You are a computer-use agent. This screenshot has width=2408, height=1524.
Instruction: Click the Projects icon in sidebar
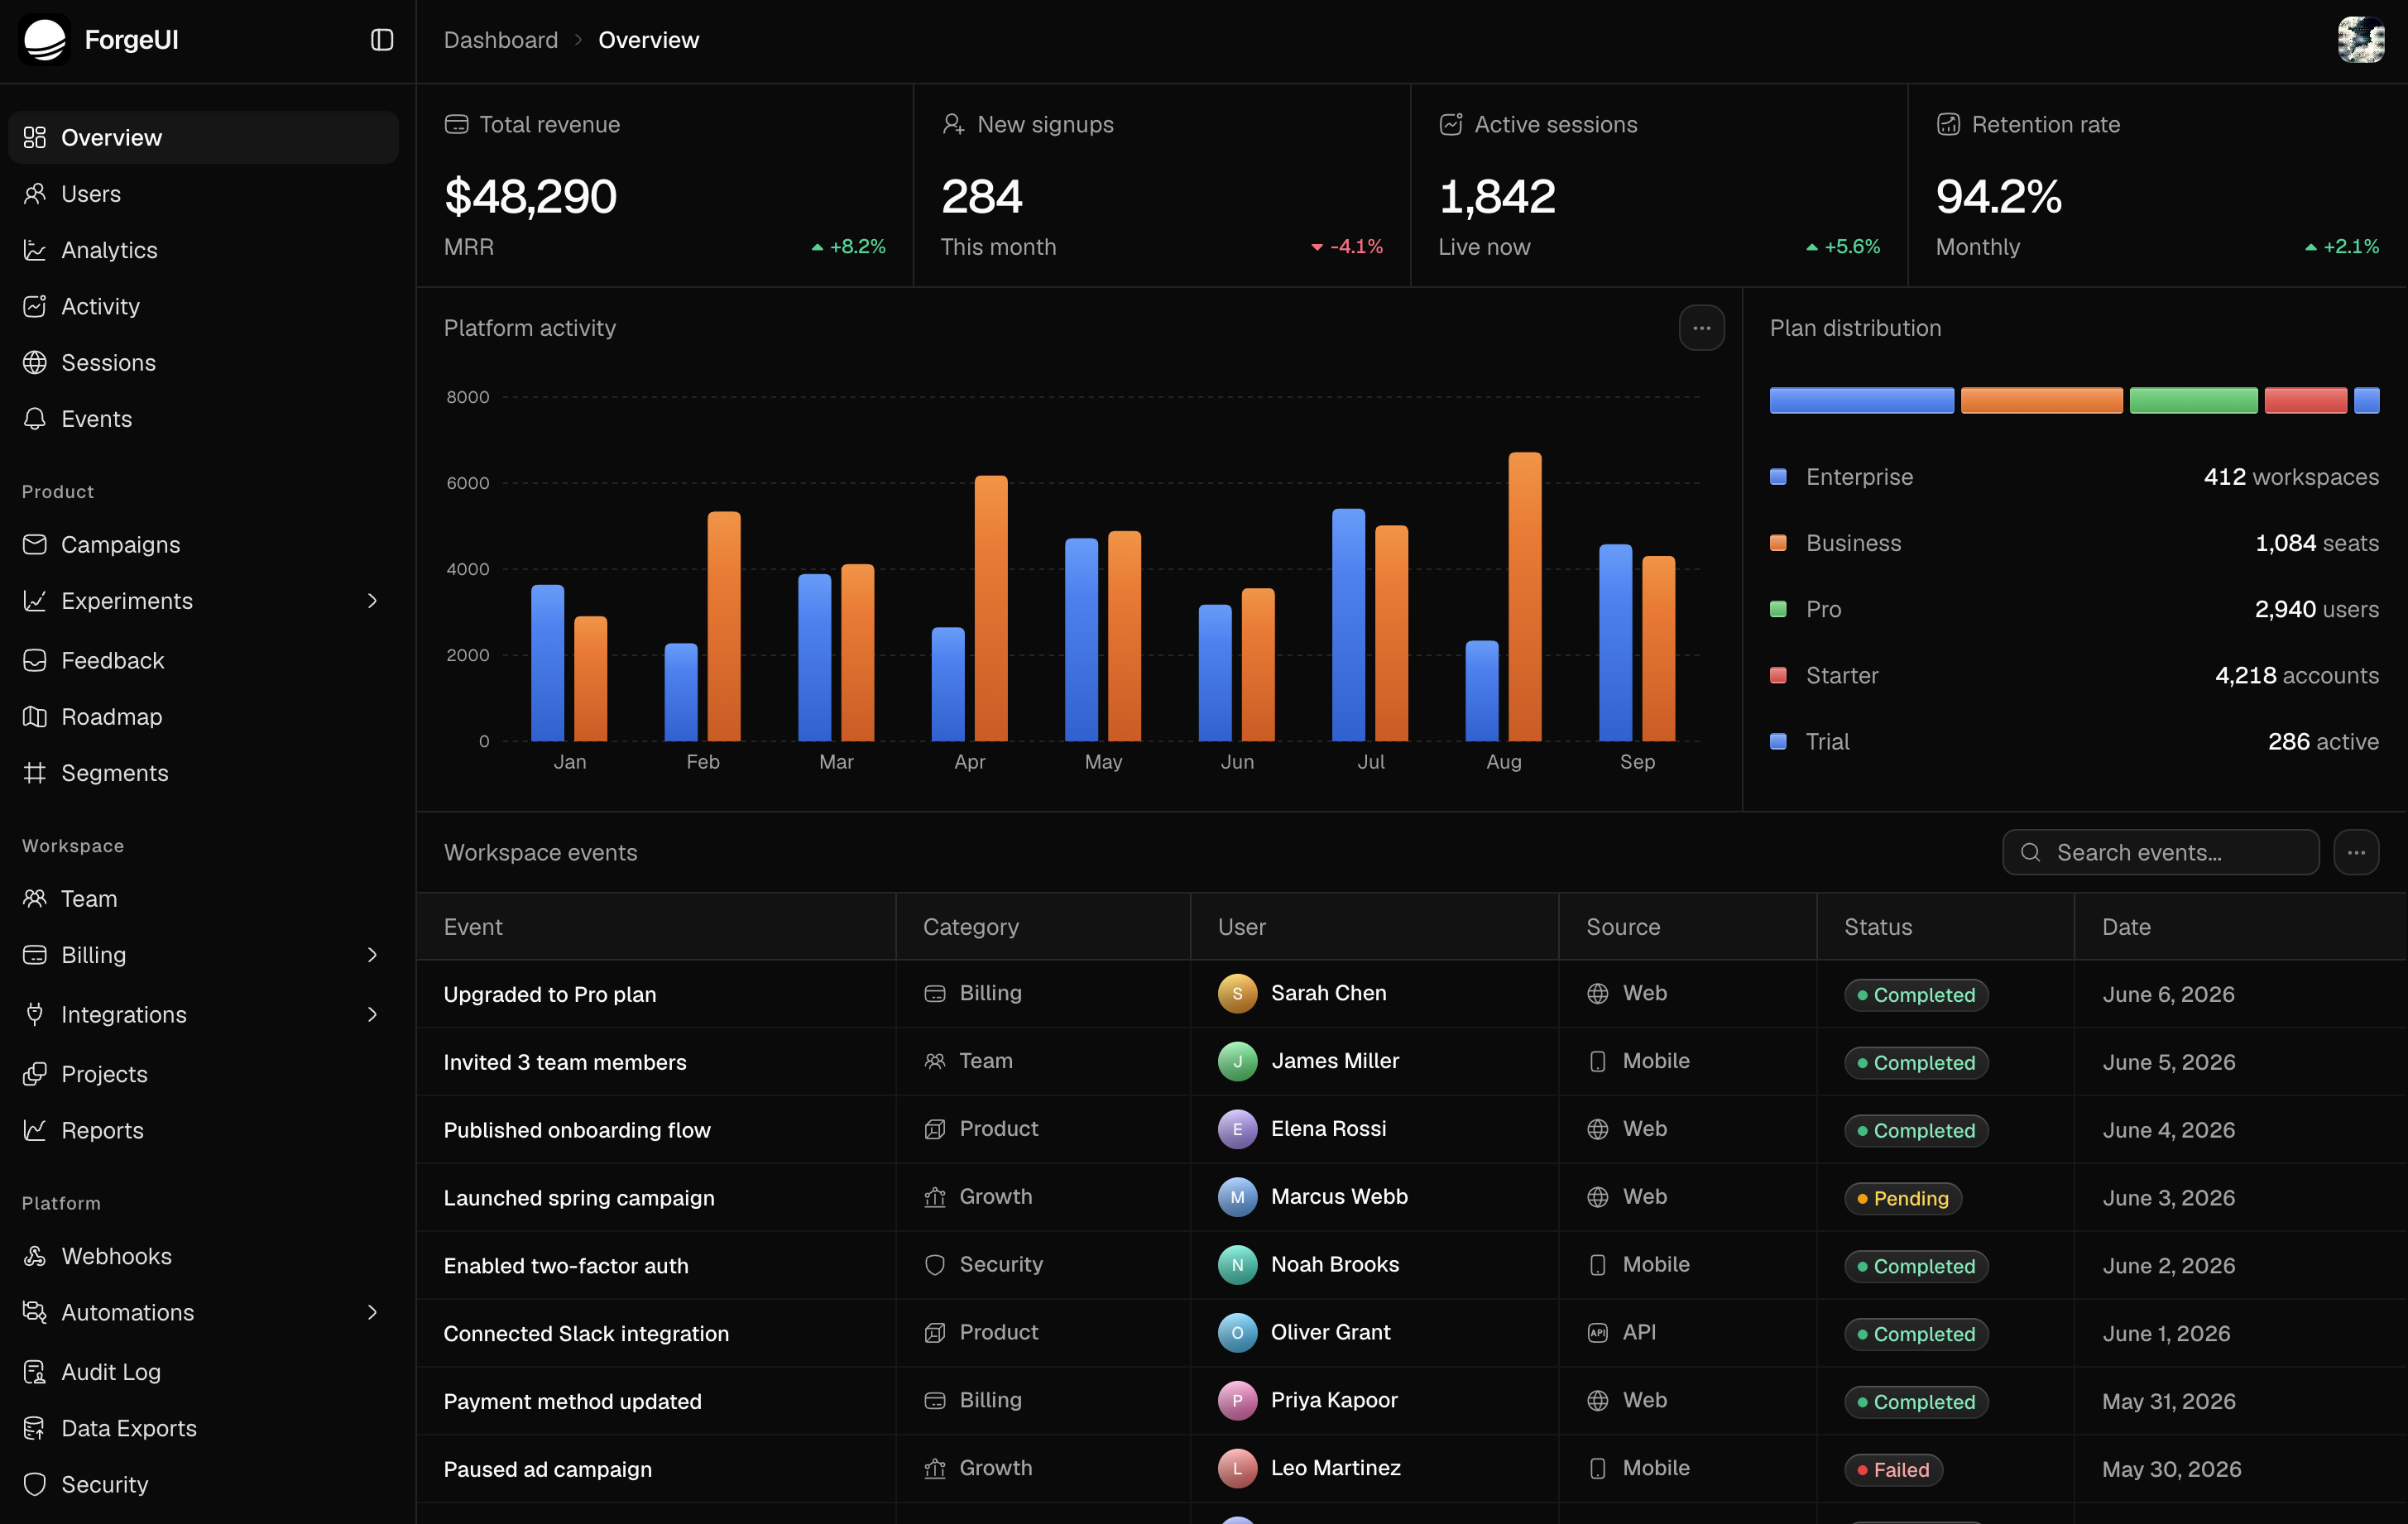[35, 1074]
